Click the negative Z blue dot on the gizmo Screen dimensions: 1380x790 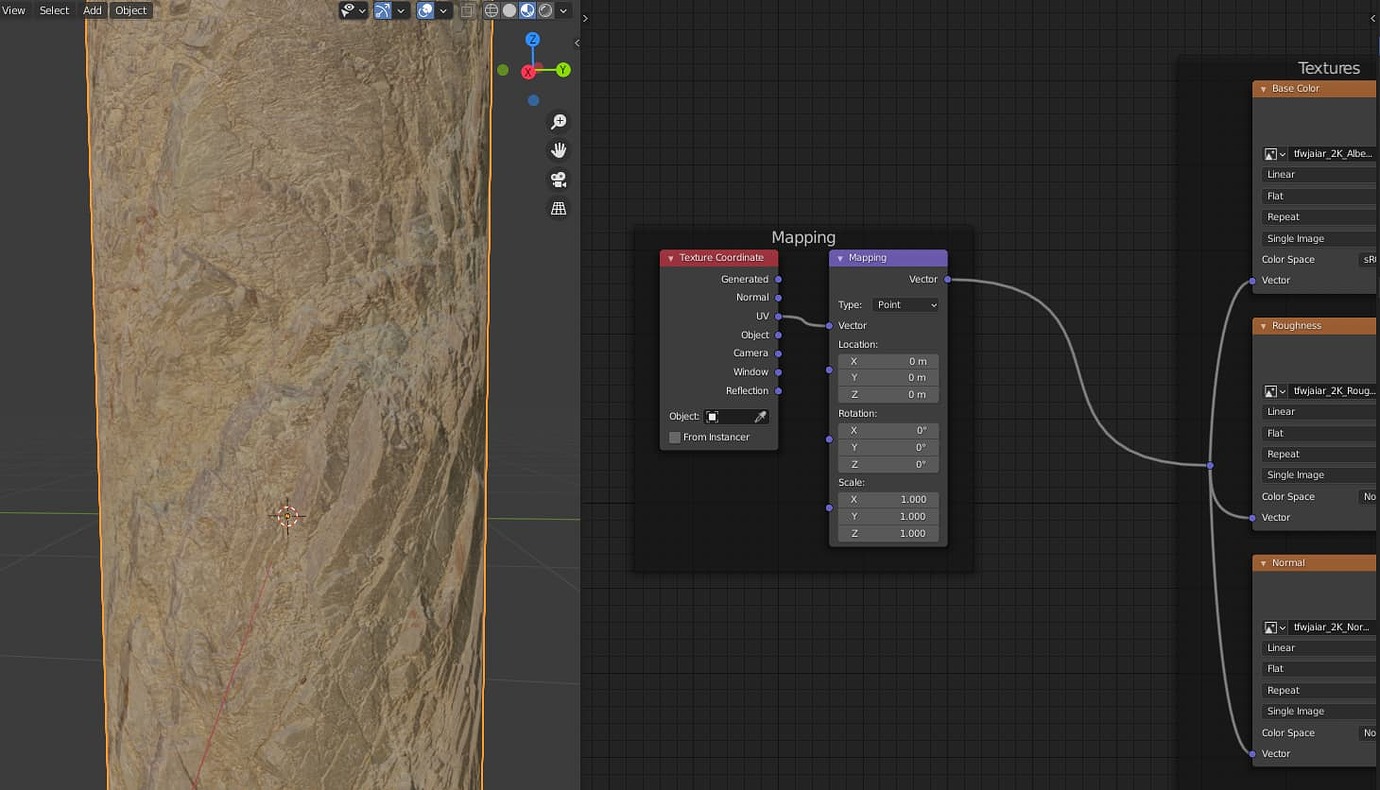[x=533, y=100]
